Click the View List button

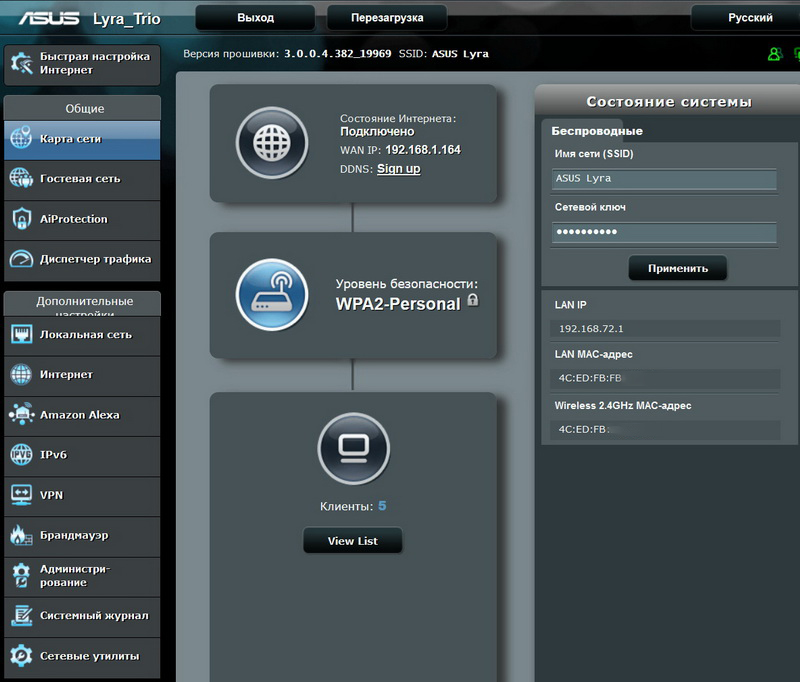353,541
